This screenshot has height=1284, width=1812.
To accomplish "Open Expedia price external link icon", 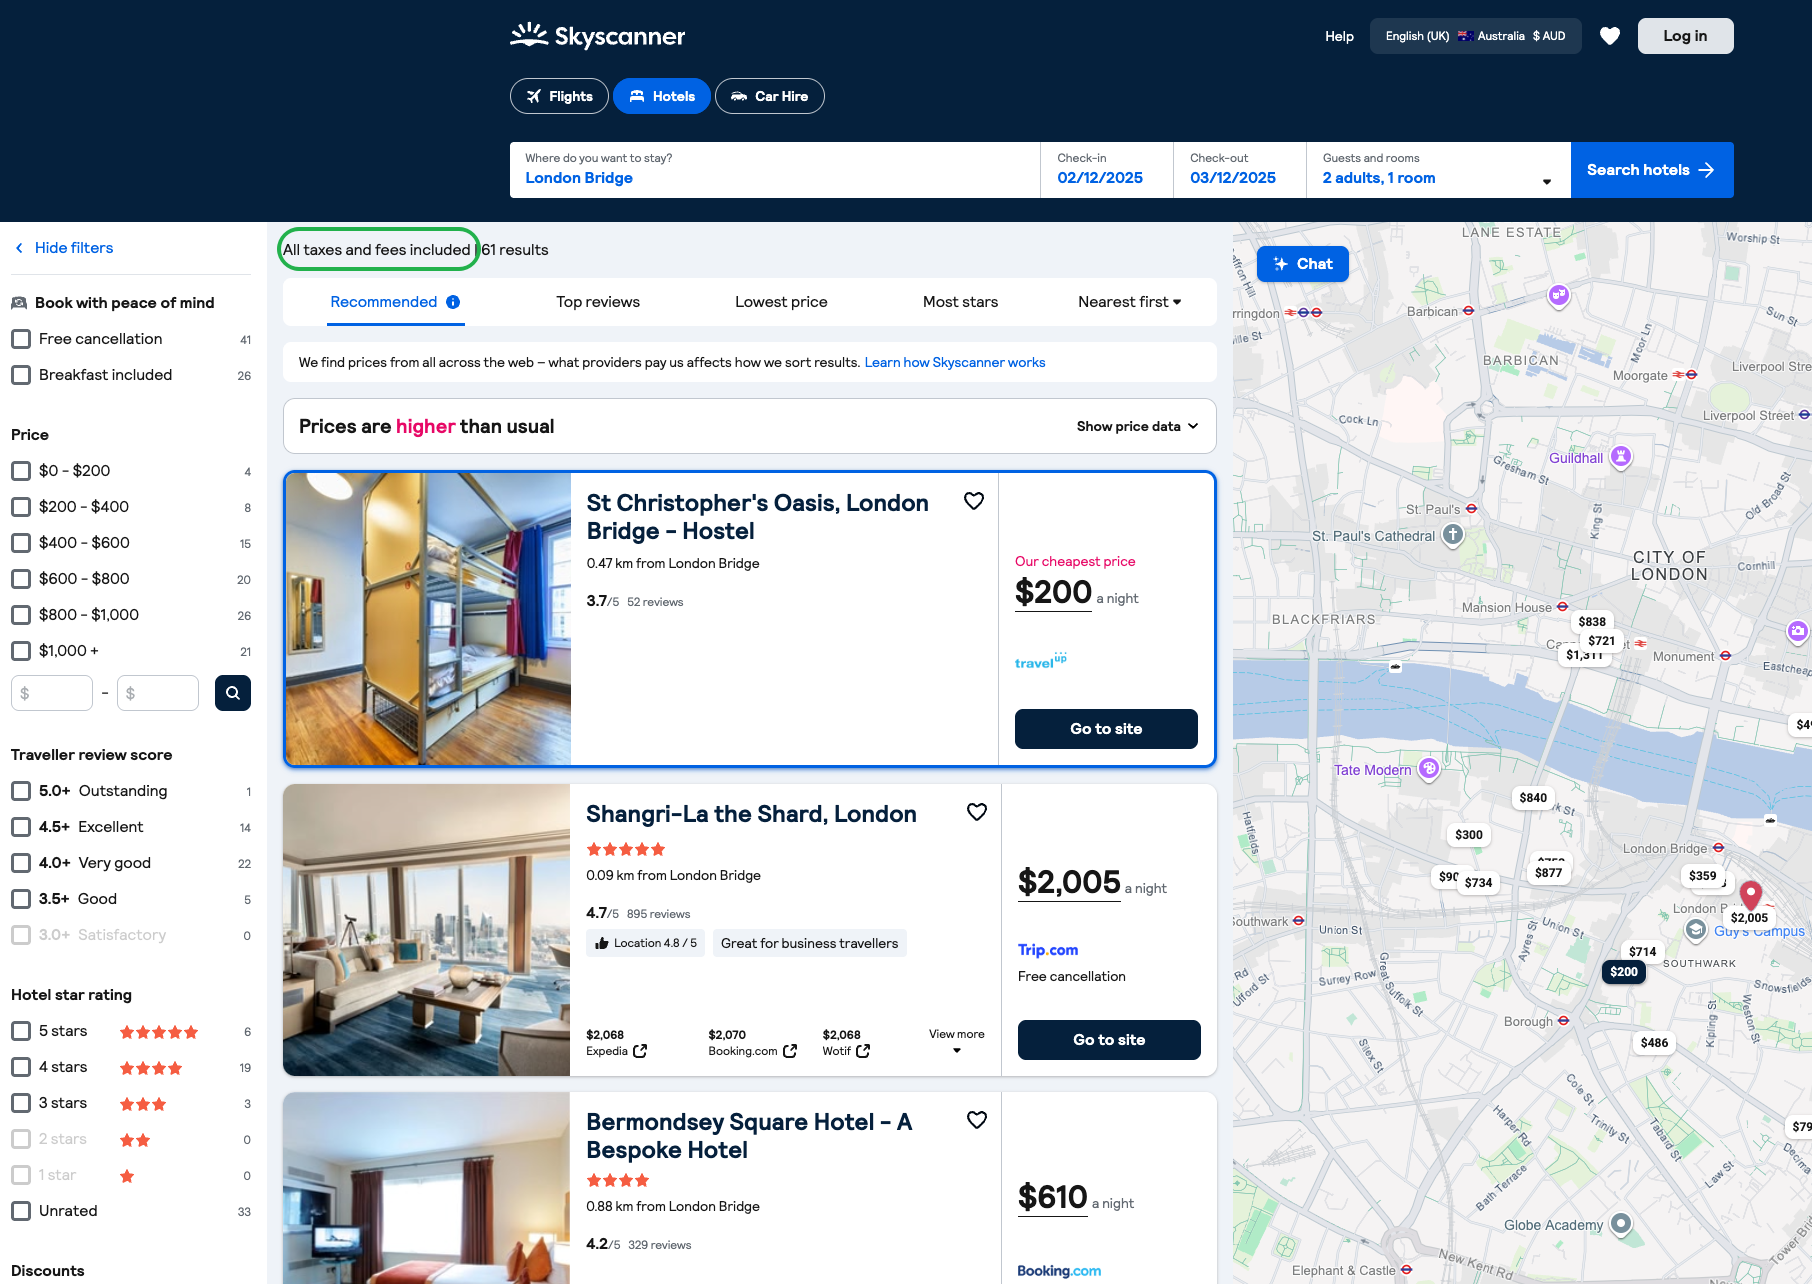I will 640,1051.
